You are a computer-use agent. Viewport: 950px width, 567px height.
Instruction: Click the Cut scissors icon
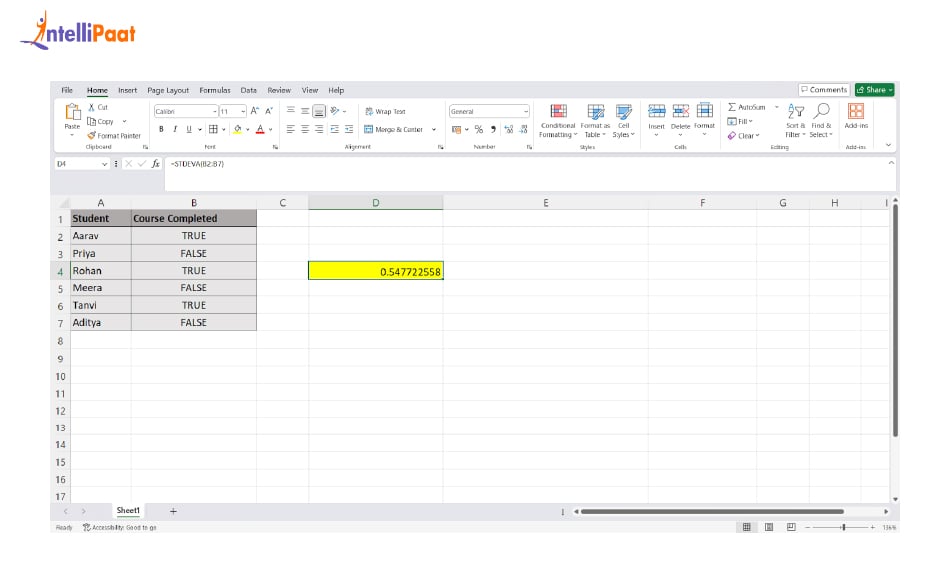coord(91,107)
